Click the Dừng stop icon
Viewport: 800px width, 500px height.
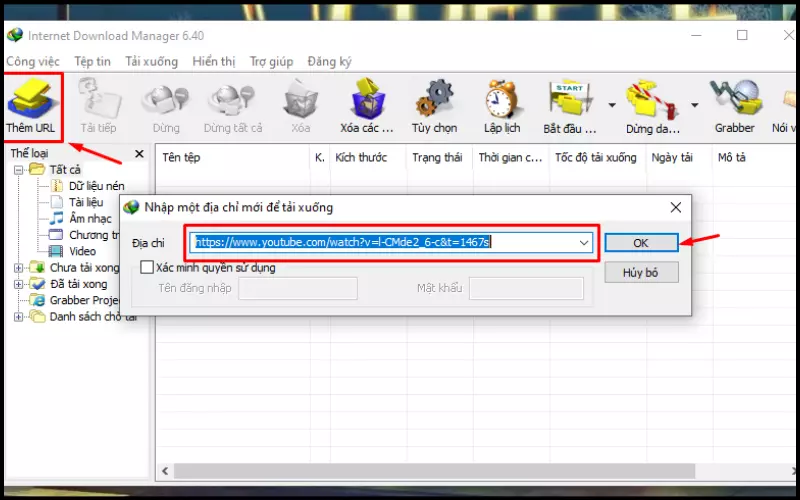click(x=166, y=99)
